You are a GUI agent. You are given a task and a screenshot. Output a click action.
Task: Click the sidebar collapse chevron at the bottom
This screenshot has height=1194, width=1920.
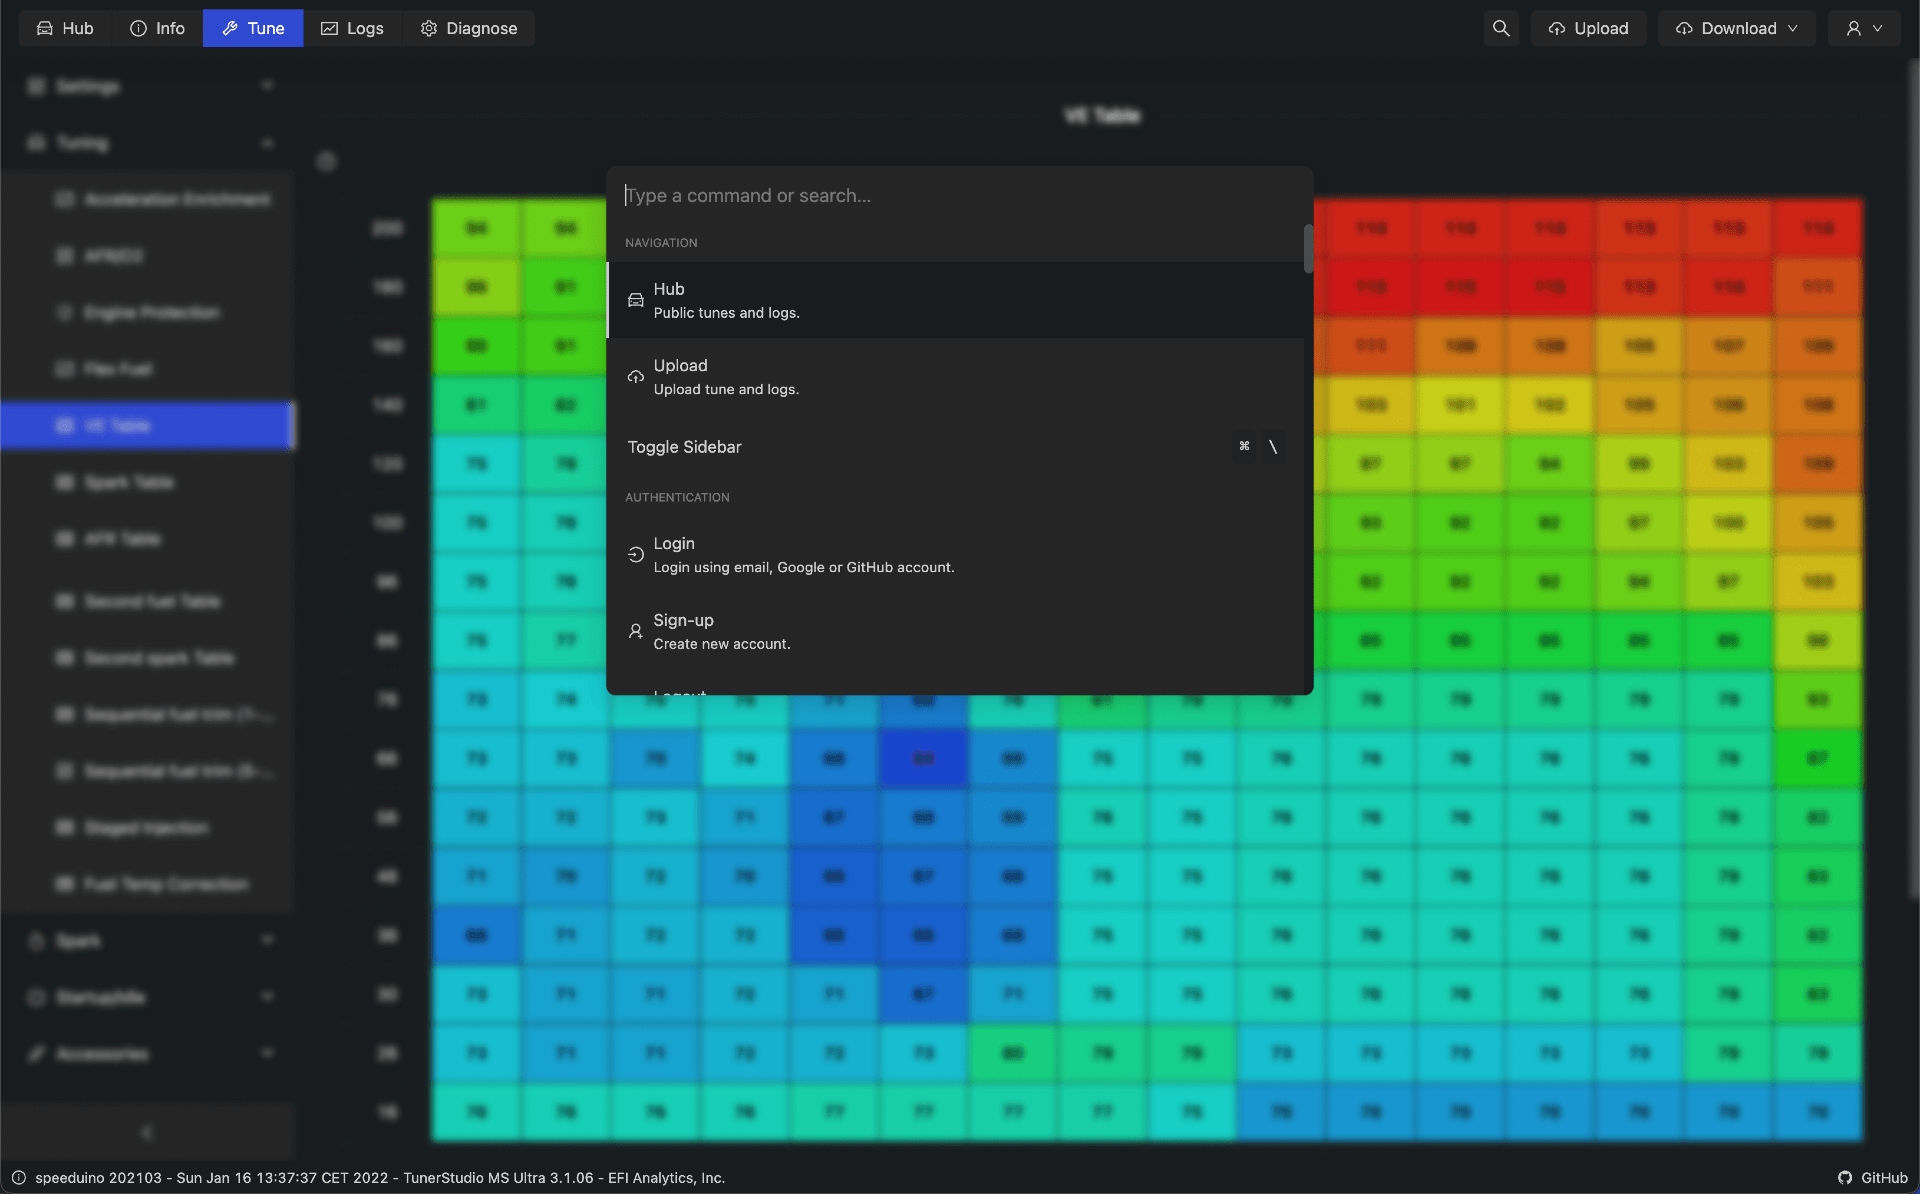pos(147,1132)
